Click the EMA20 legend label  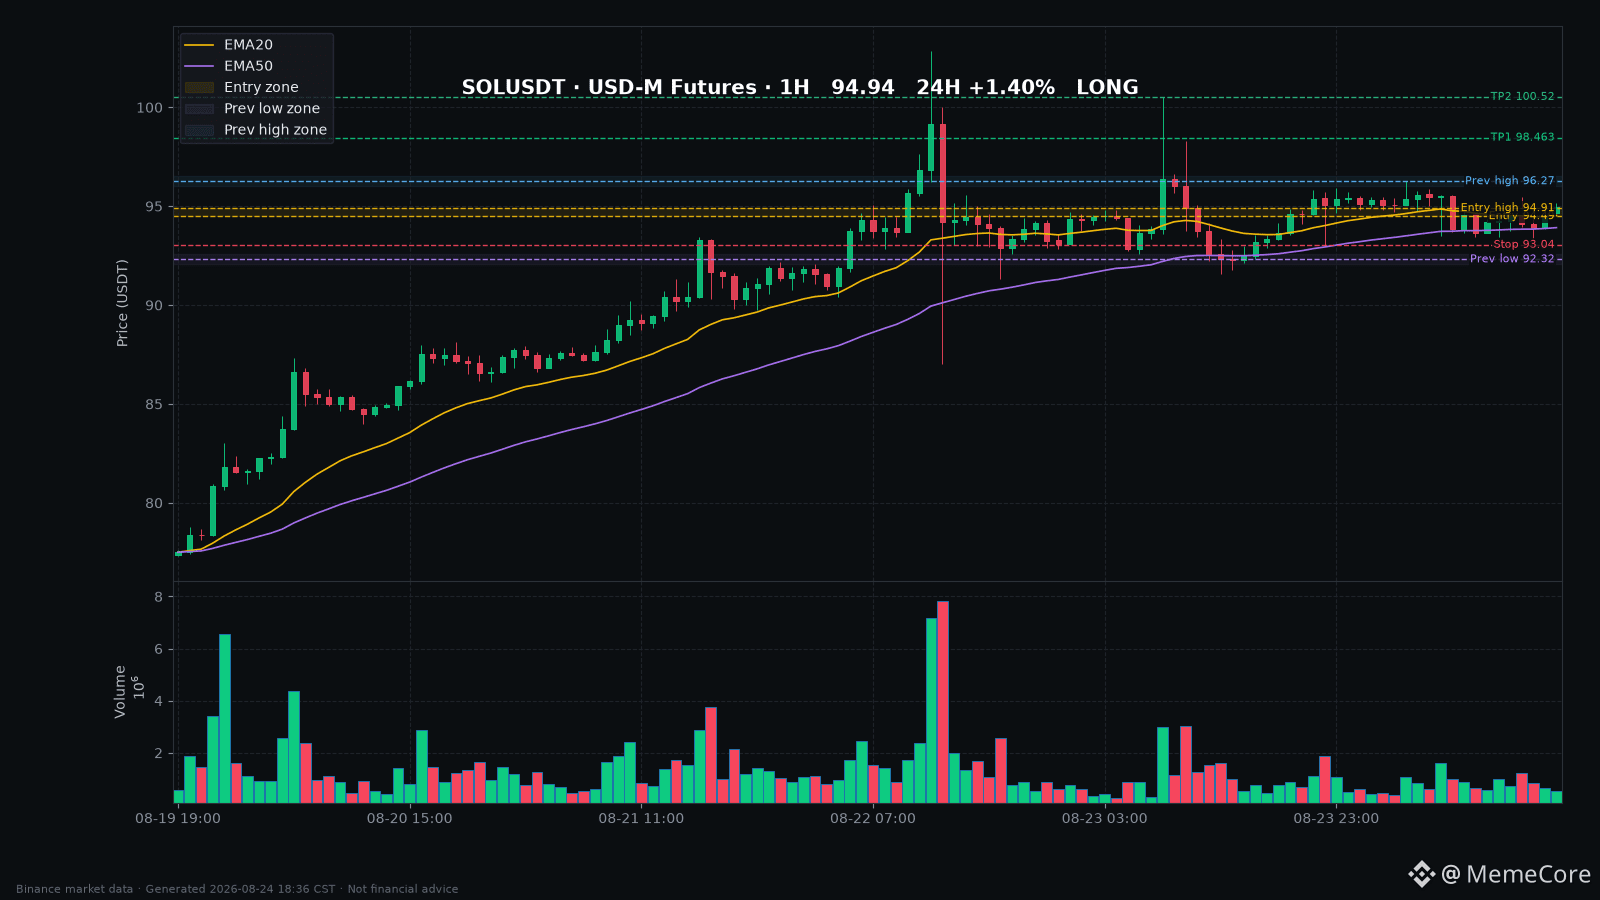[x=248, y=45]
